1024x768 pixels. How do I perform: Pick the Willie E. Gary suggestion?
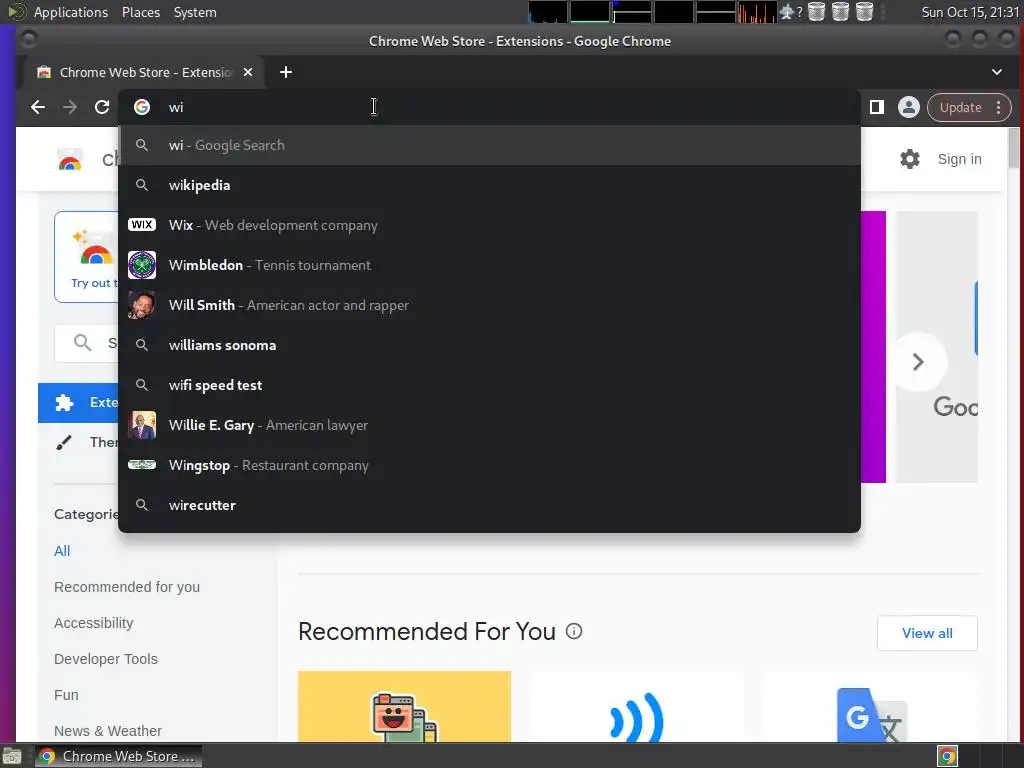[x=490, y=425]
